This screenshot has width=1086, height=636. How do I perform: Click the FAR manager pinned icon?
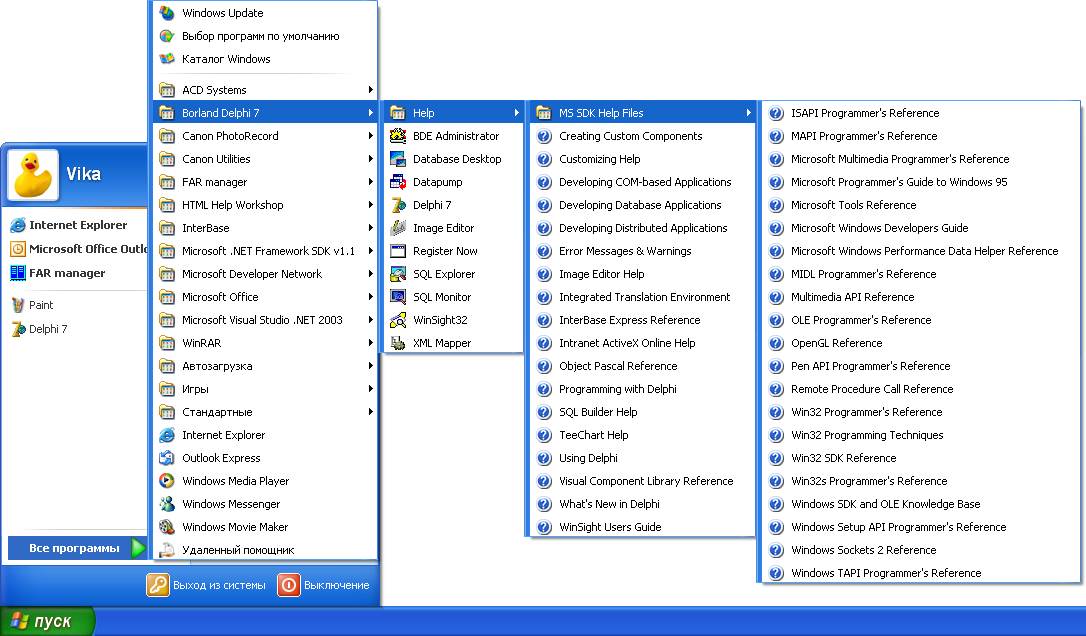pyautogui.click(x=18, y=273)
